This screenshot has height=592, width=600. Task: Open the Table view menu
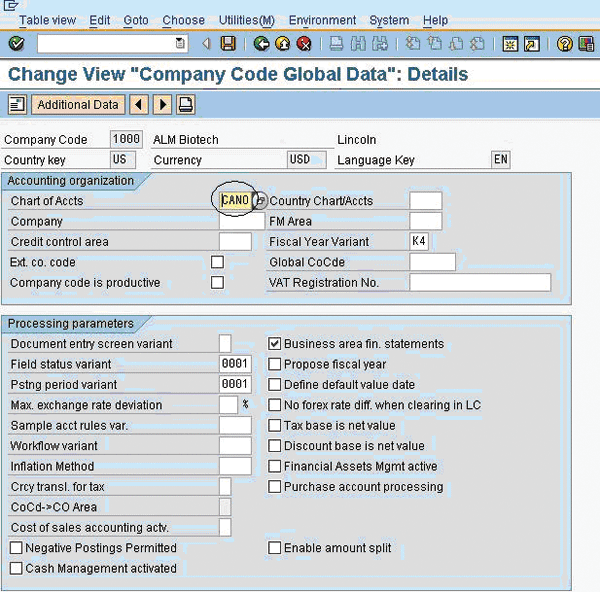click(48, 20)
